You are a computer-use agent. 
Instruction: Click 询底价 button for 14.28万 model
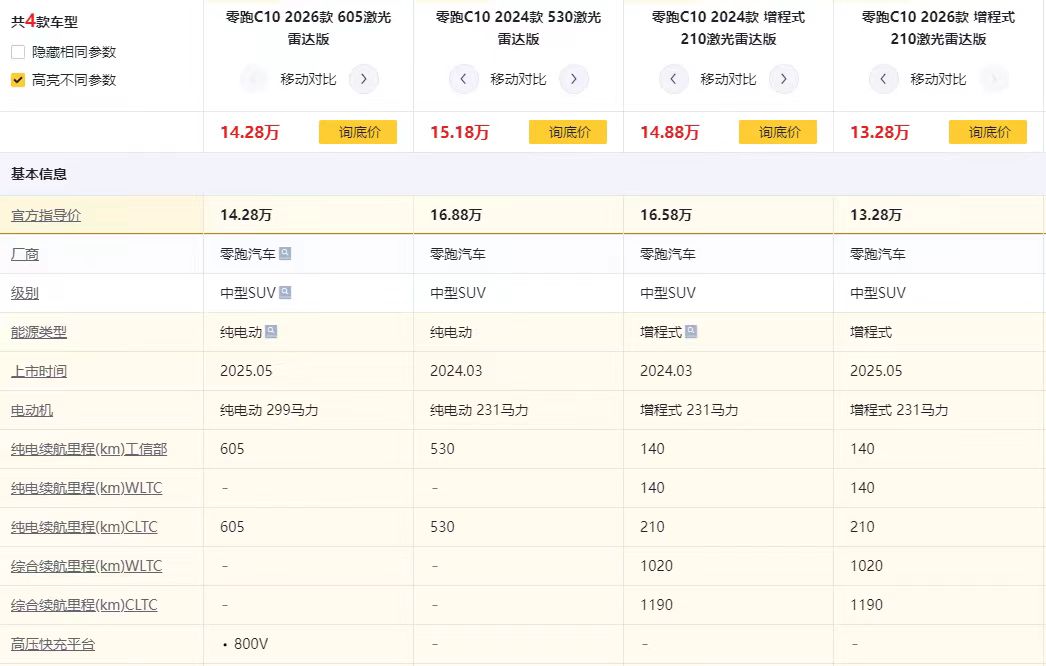pyautogui.click(x=358, y=132)
